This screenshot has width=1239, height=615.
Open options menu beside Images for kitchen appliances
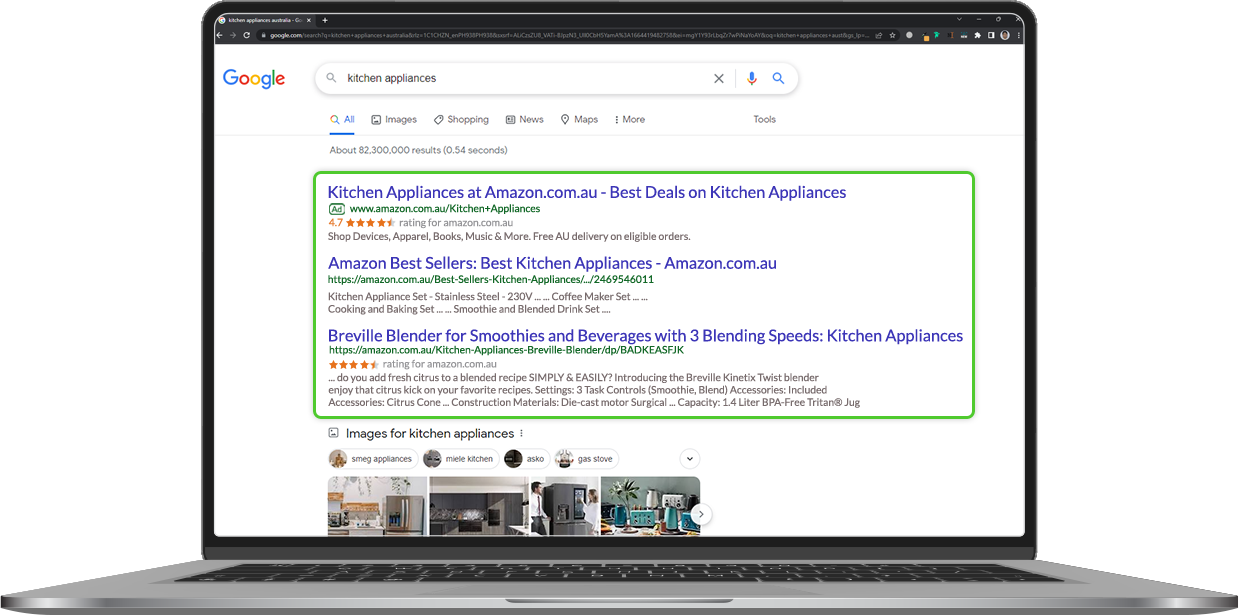521,434
